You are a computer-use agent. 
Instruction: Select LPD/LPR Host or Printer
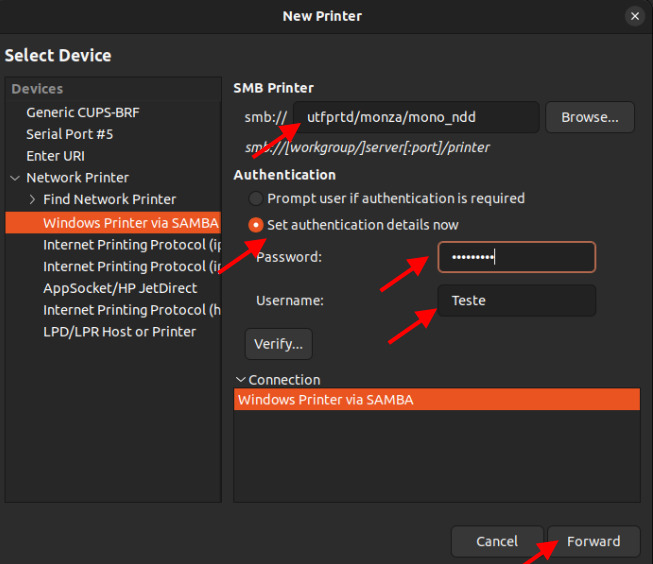coord(119,332)
